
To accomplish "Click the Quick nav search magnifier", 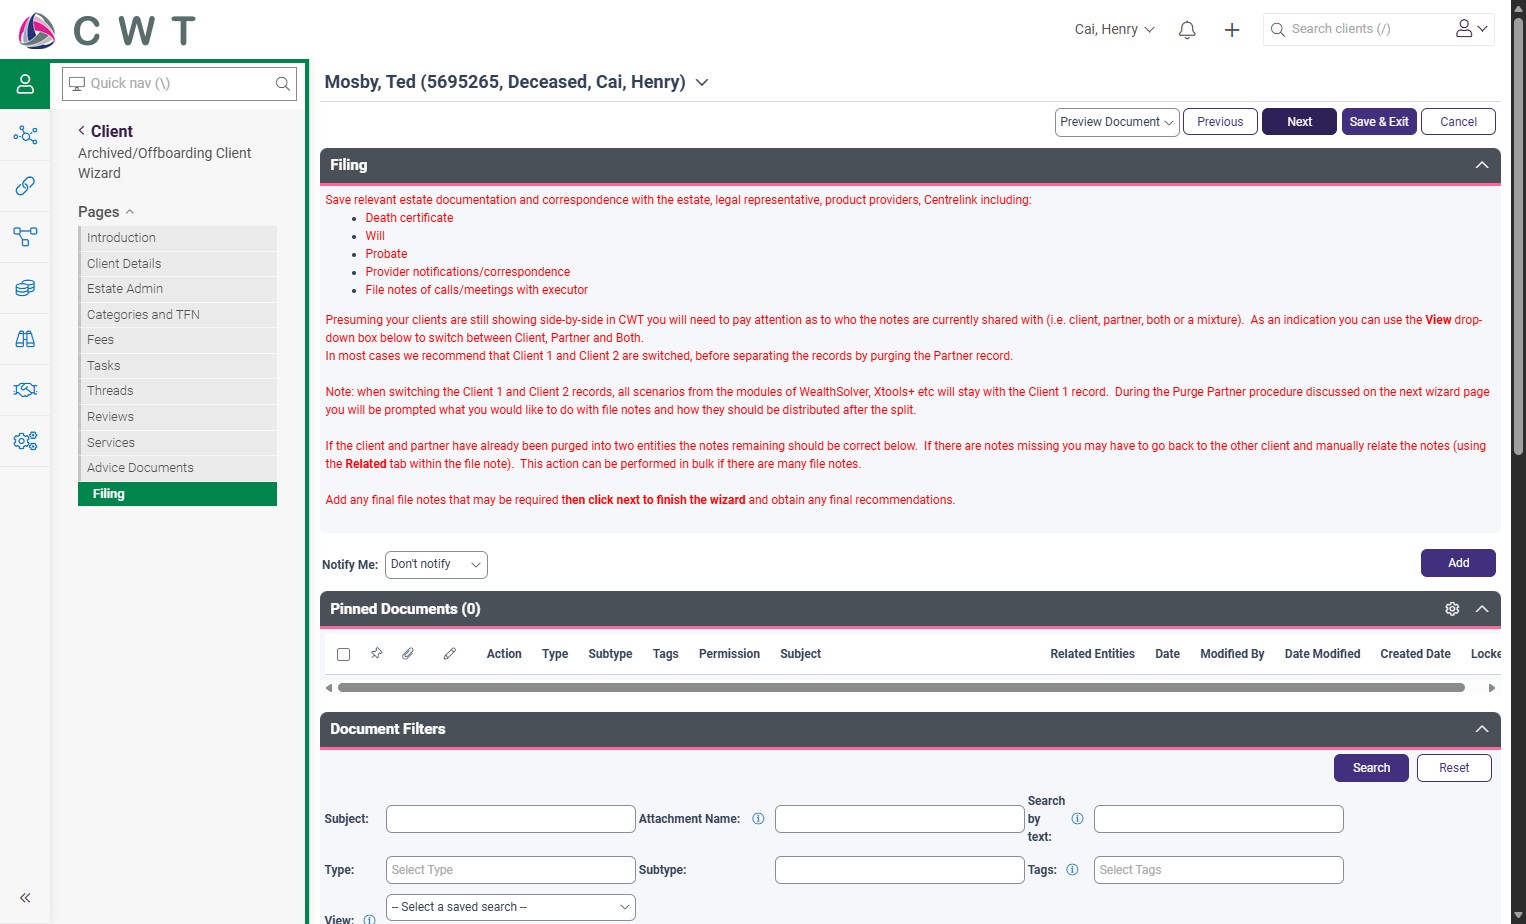I will (x=283, y=84).
